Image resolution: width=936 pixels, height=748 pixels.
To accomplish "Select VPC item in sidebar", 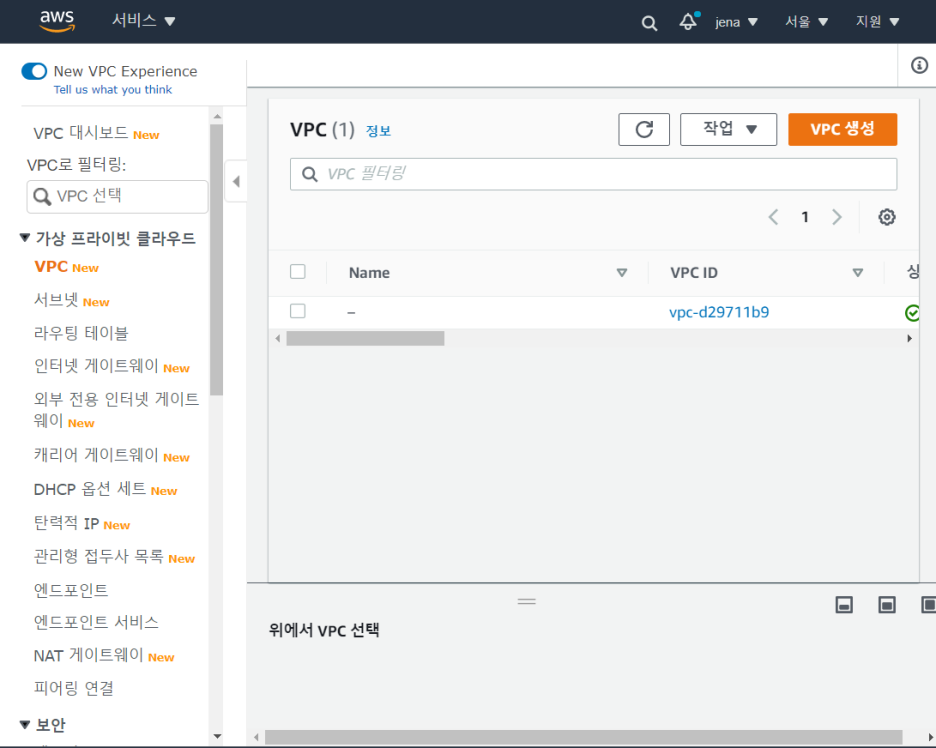I will pos(51,266).
